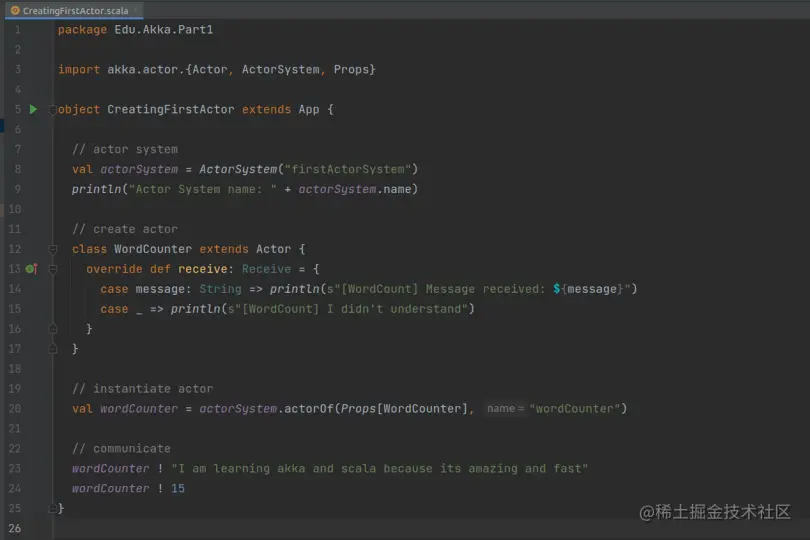Click the 'actorSystem' val name on line 8
This screenshot has height=540, width=810.
139,169
